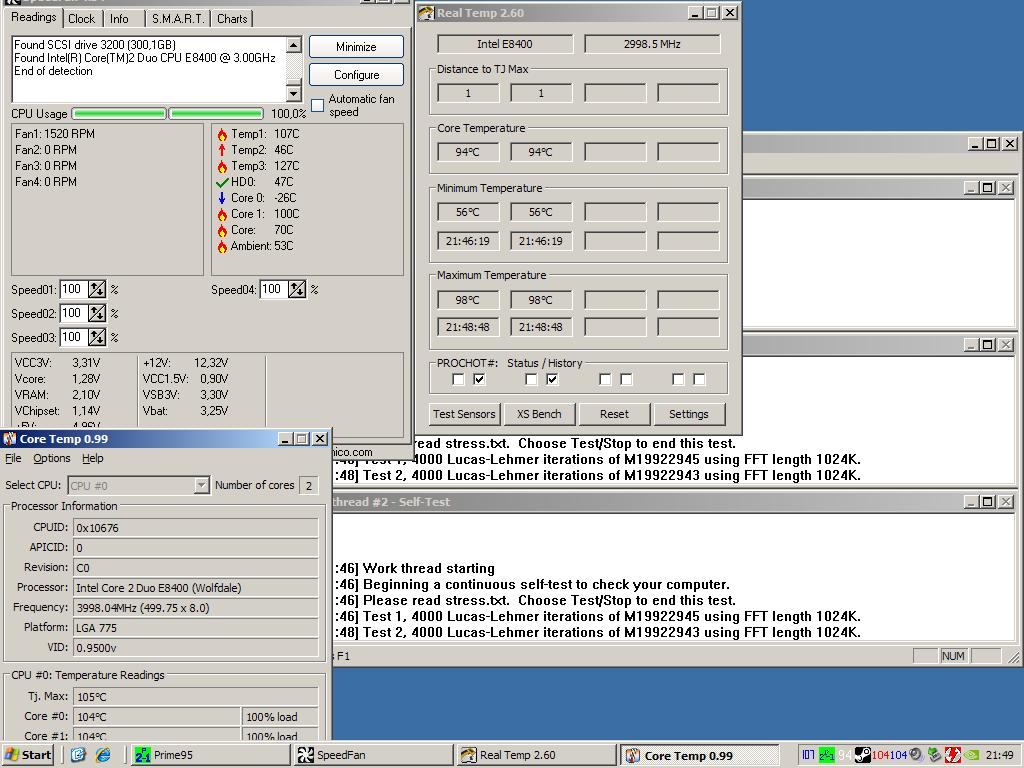This screenshot has width=1024, height=768.
Task: Adjust the Speed01 spinner arrows
Action: (97, 289)
